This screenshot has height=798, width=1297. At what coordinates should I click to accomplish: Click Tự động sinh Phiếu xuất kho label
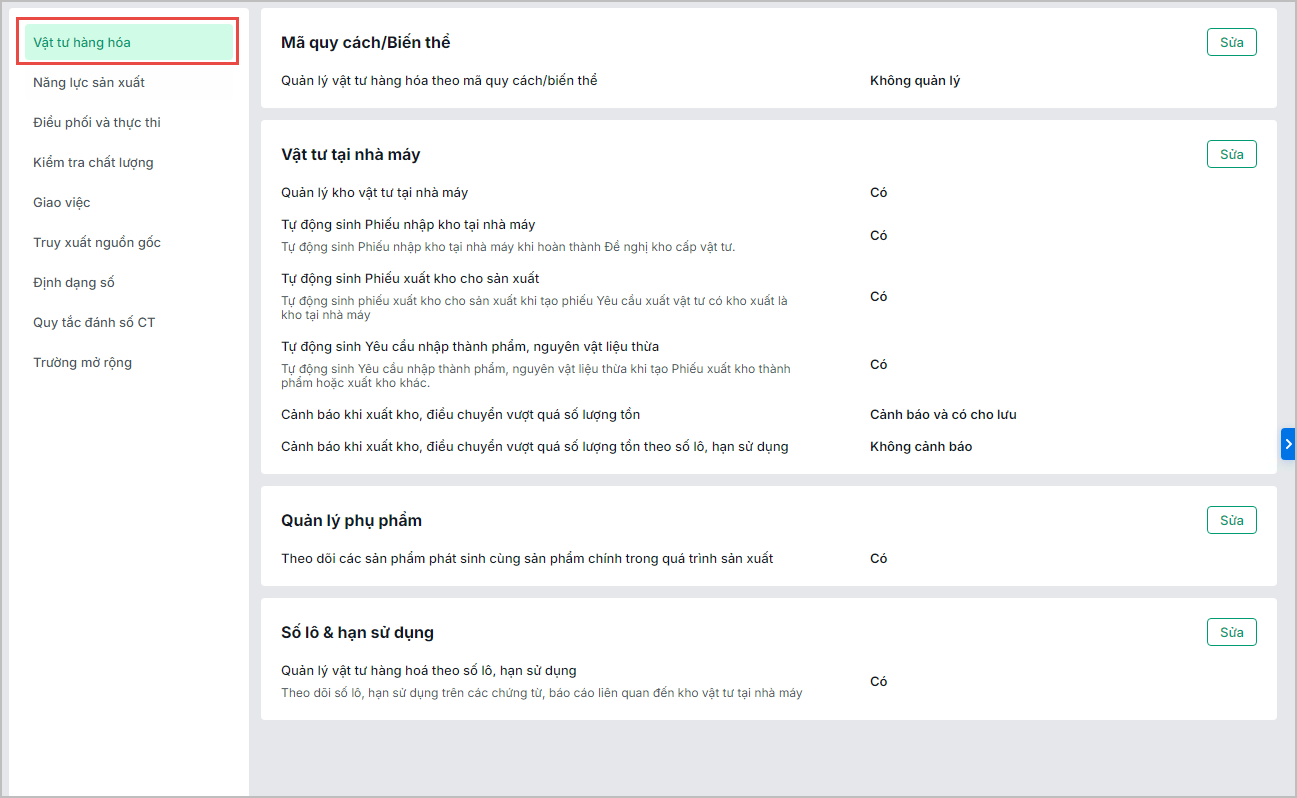pos(410,278)
